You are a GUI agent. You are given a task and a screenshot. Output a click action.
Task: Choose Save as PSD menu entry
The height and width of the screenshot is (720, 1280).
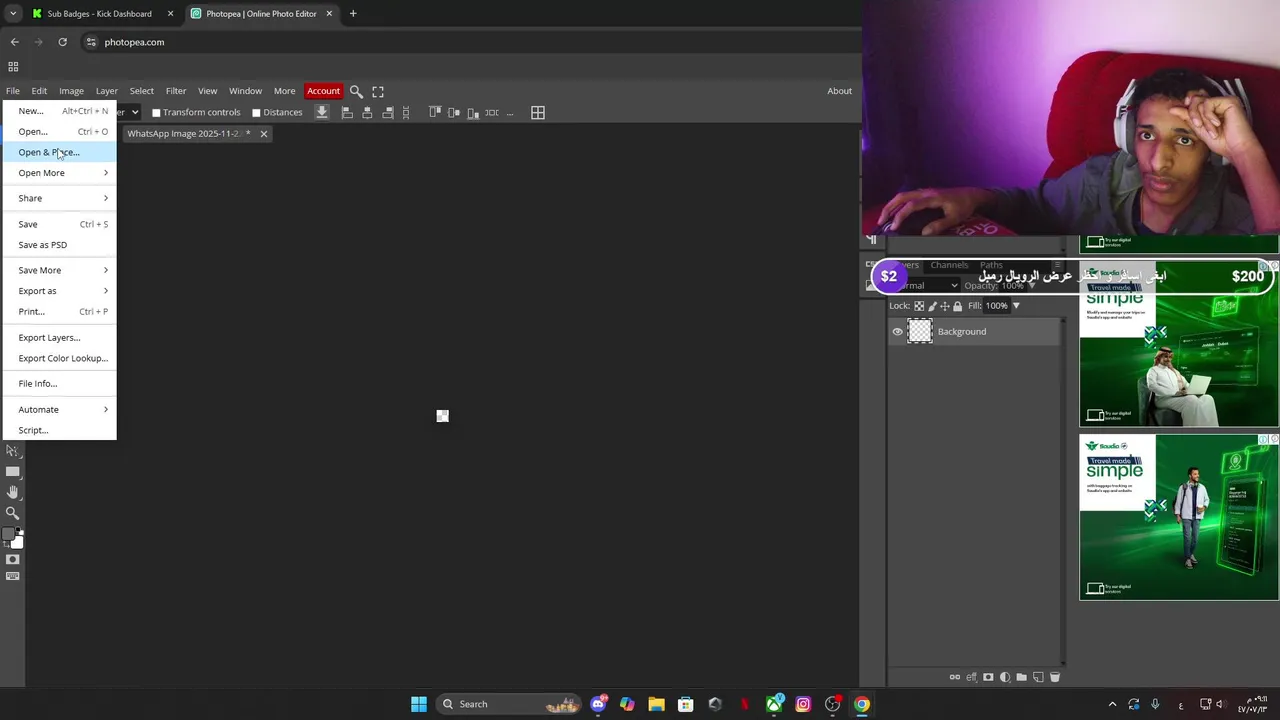tap(60, 245)
